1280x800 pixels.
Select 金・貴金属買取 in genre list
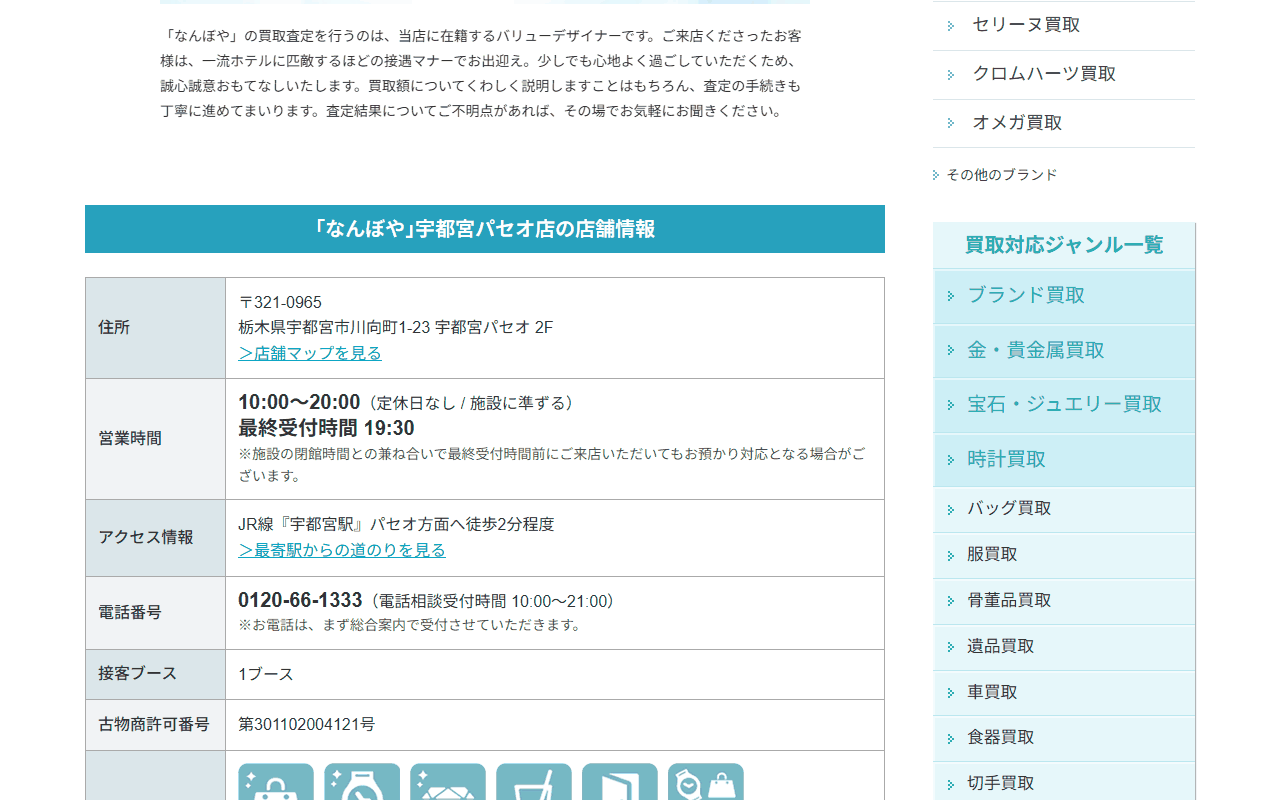pos(1064,351)
